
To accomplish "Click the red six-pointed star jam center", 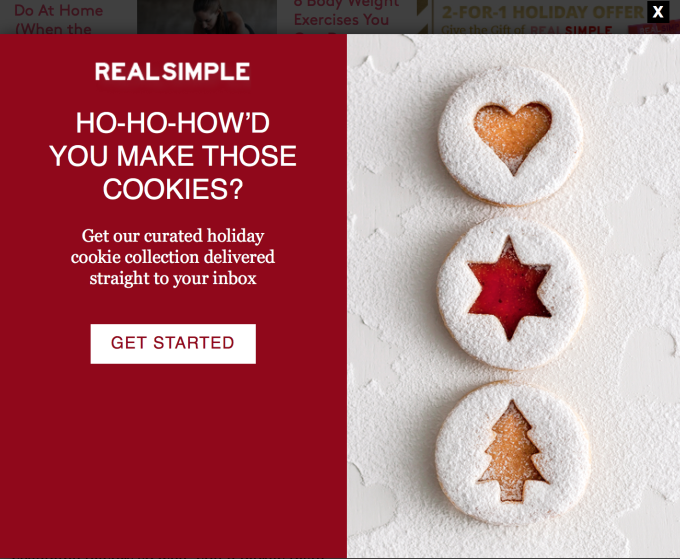I will (x=510, y=289).
